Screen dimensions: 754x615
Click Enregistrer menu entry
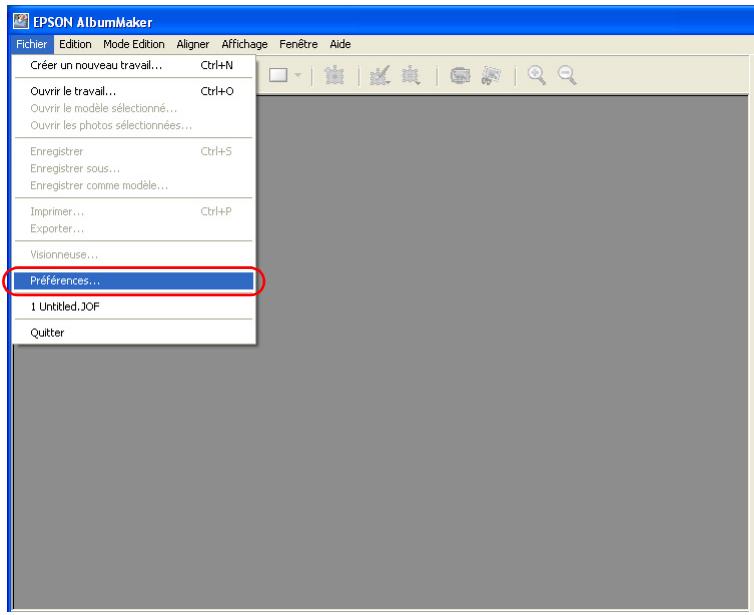pyautogui.click(x=134, y=151)
